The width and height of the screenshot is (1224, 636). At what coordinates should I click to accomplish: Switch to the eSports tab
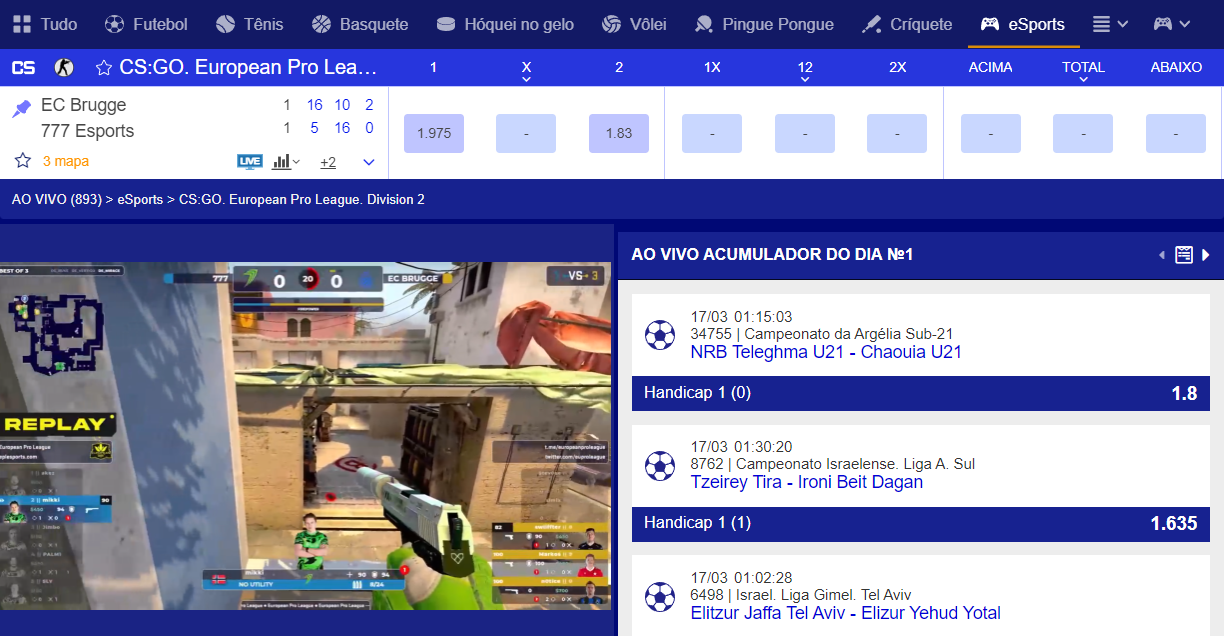click(1022, 24)
